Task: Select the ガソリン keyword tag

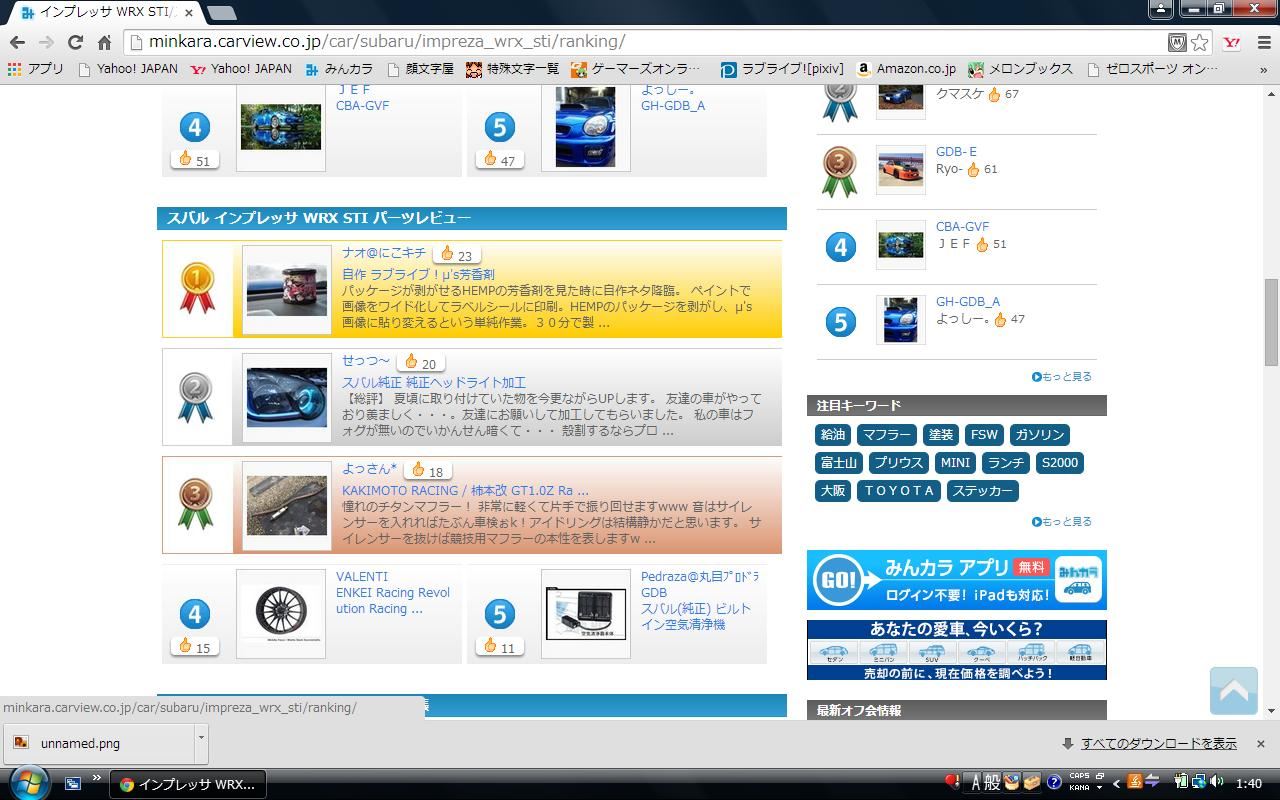Action: 1040,435
